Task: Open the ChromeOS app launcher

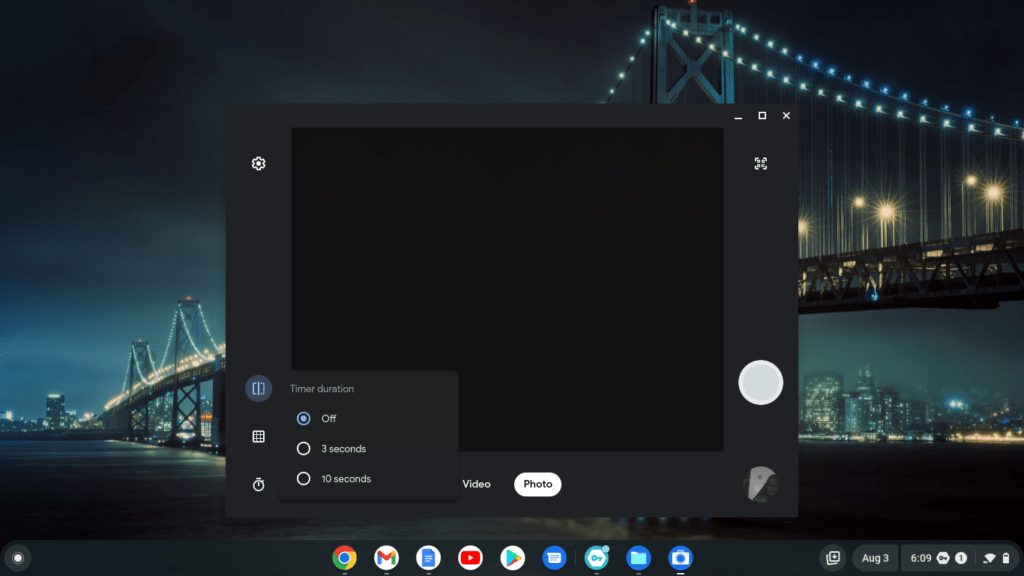Action: (20, 558)
